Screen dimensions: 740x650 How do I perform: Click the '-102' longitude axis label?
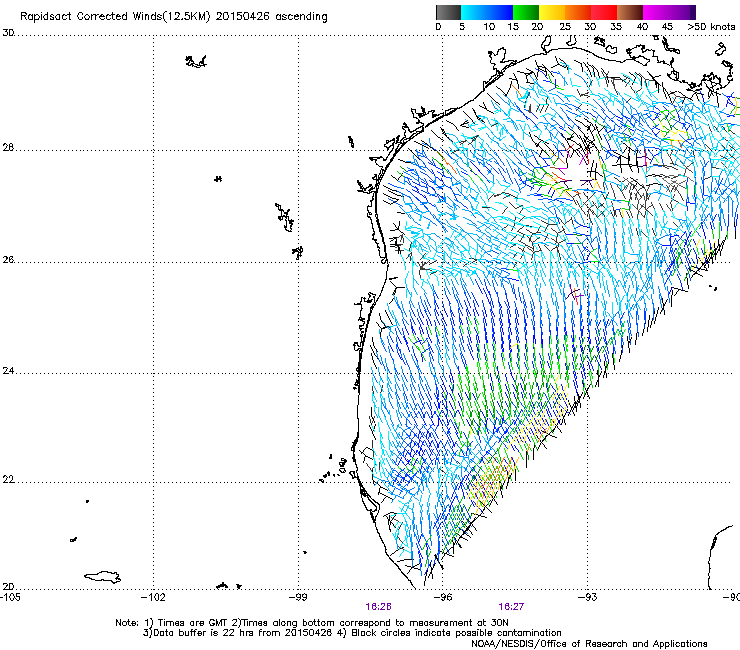coord(153,597)
